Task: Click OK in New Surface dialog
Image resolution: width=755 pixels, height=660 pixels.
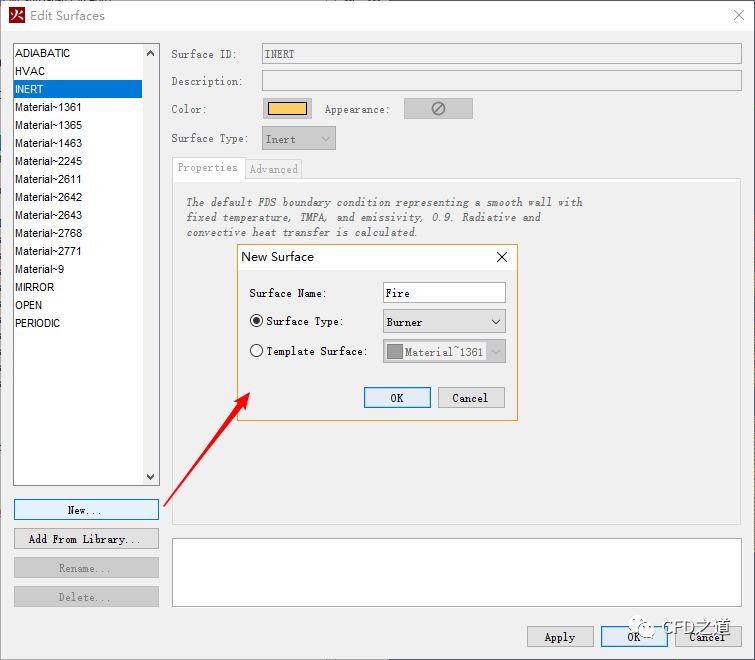Action: pyautogui.click(x=397, y=398)
